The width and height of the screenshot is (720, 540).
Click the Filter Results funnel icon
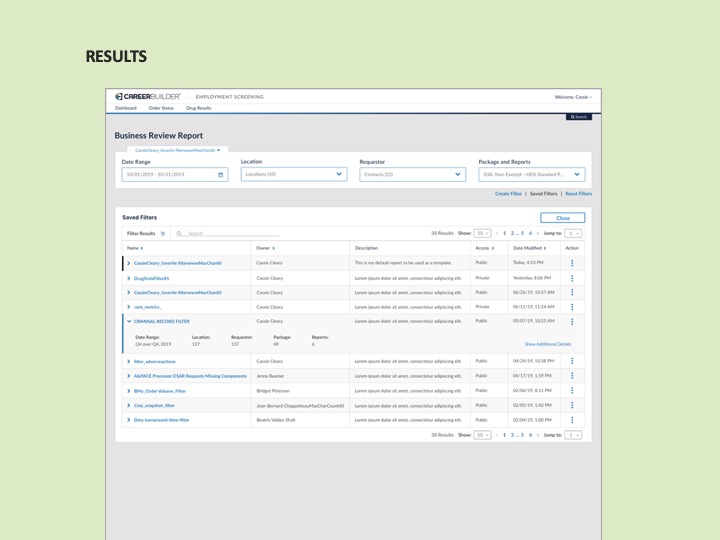(x=163, y=234)
